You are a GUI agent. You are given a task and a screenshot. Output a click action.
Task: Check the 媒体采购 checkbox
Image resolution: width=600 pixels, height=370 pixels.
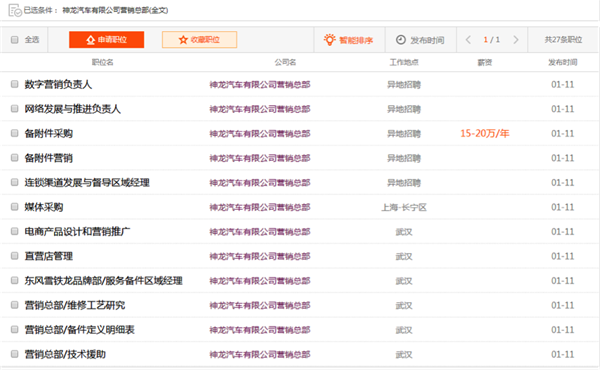pyautogui.click(x=15, y=207)
